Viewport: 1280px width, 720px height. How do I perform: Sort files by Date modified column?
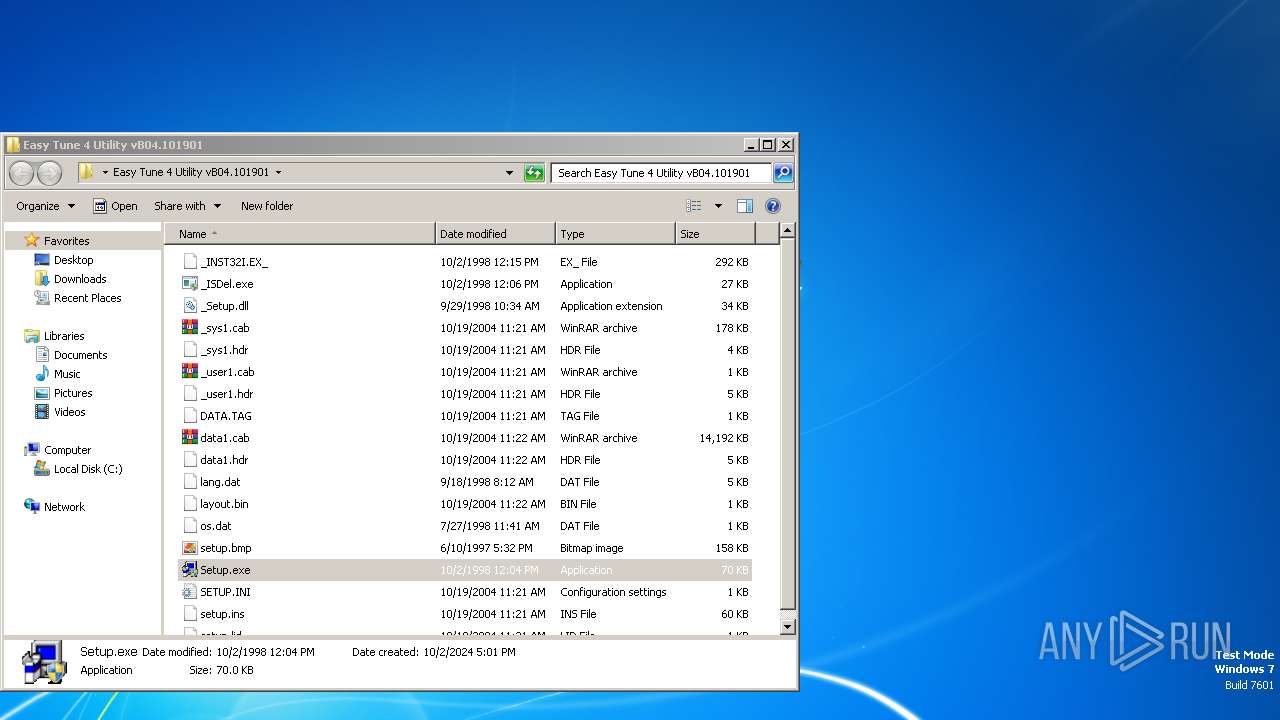coord(495,234)
